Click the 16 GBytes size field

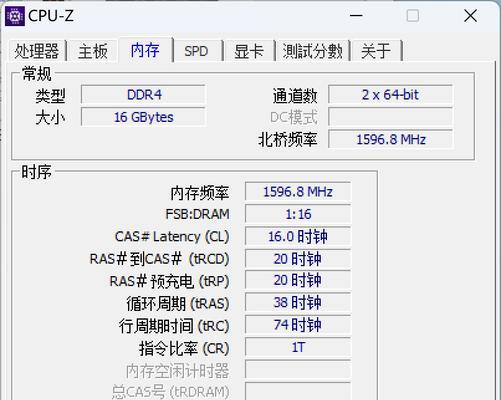point(143,117)
